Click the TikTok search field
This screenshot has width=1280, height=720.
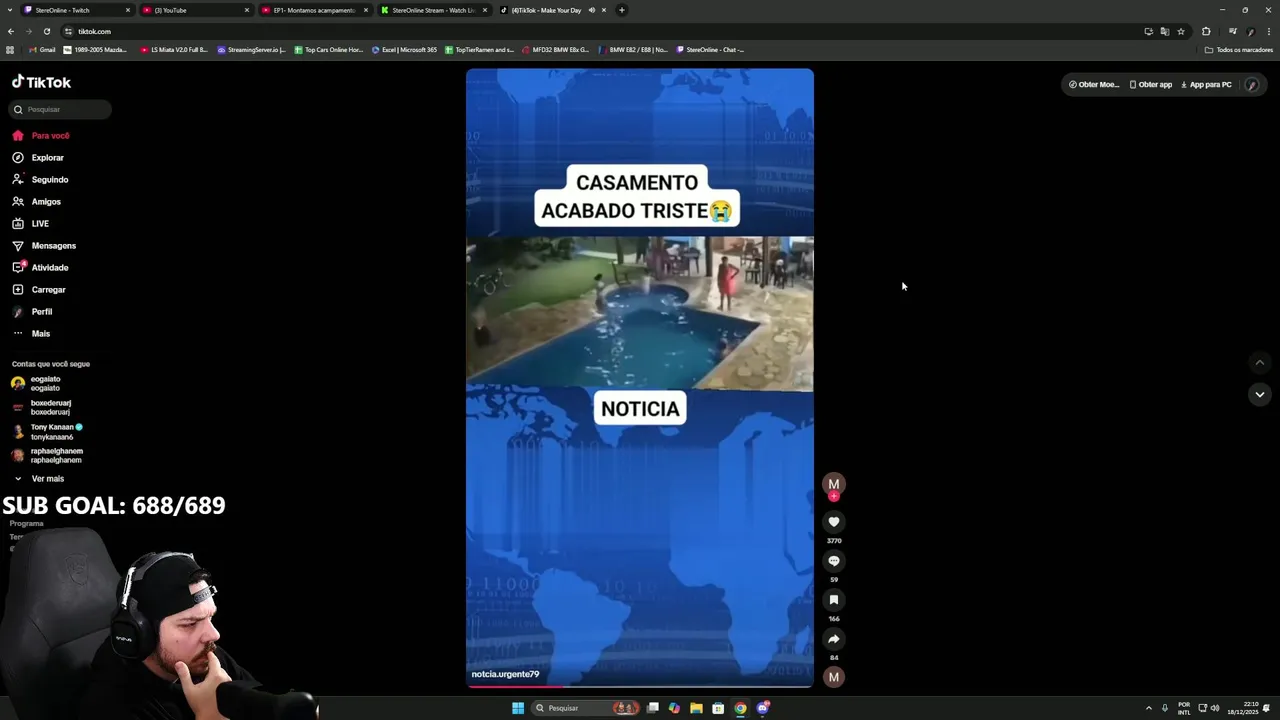tap(60, 109)
